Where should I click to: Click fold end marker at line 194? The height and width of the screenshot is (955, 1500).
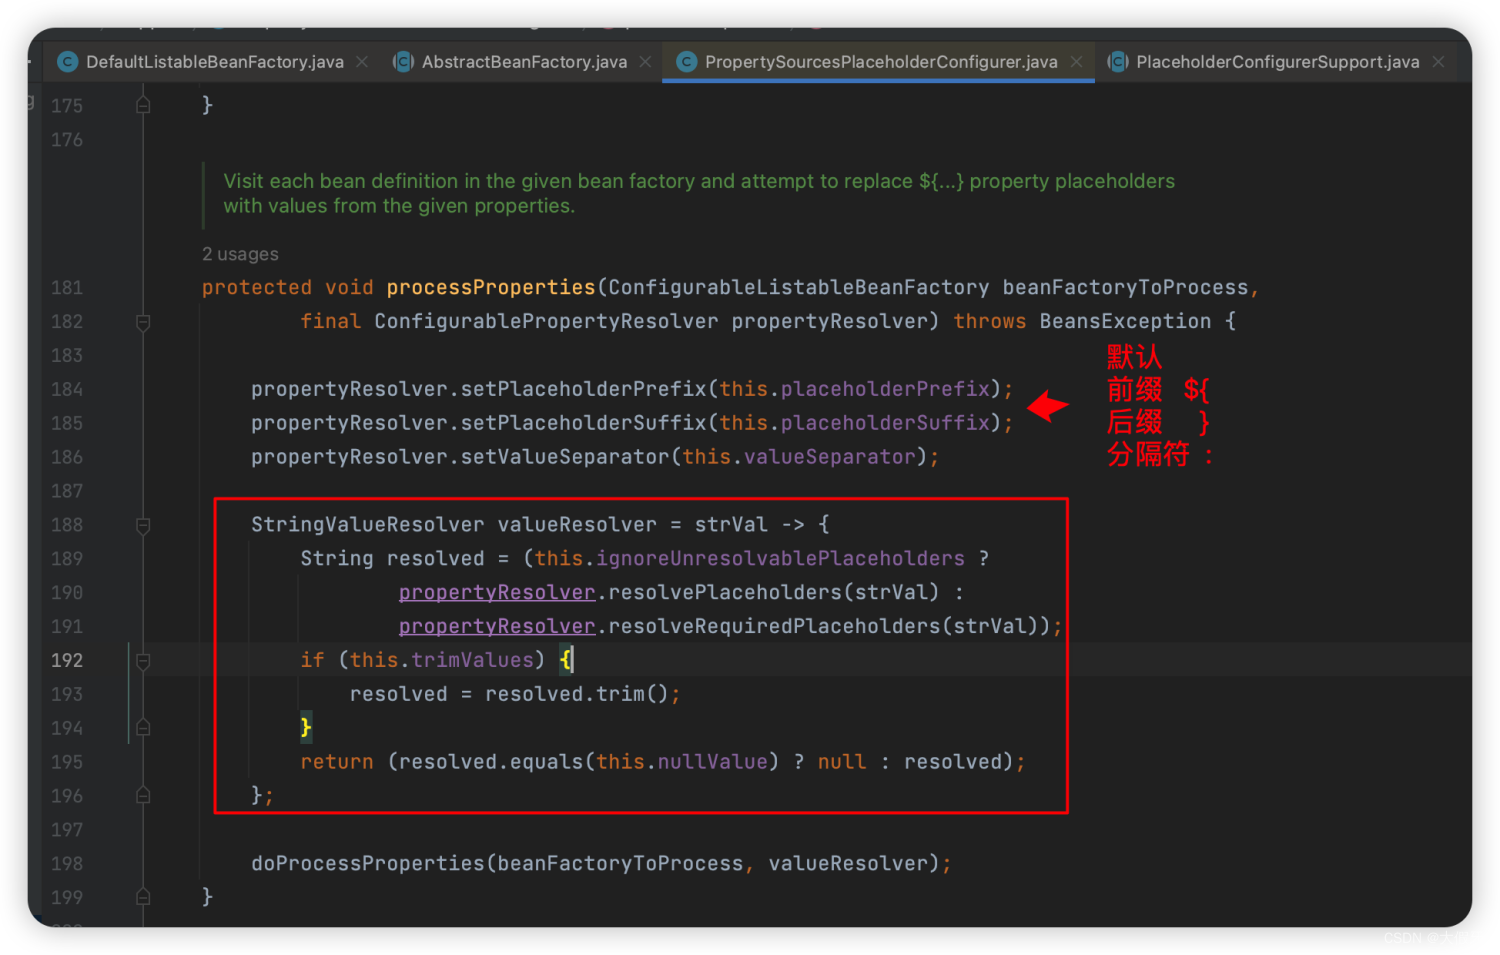coord(143,728)
